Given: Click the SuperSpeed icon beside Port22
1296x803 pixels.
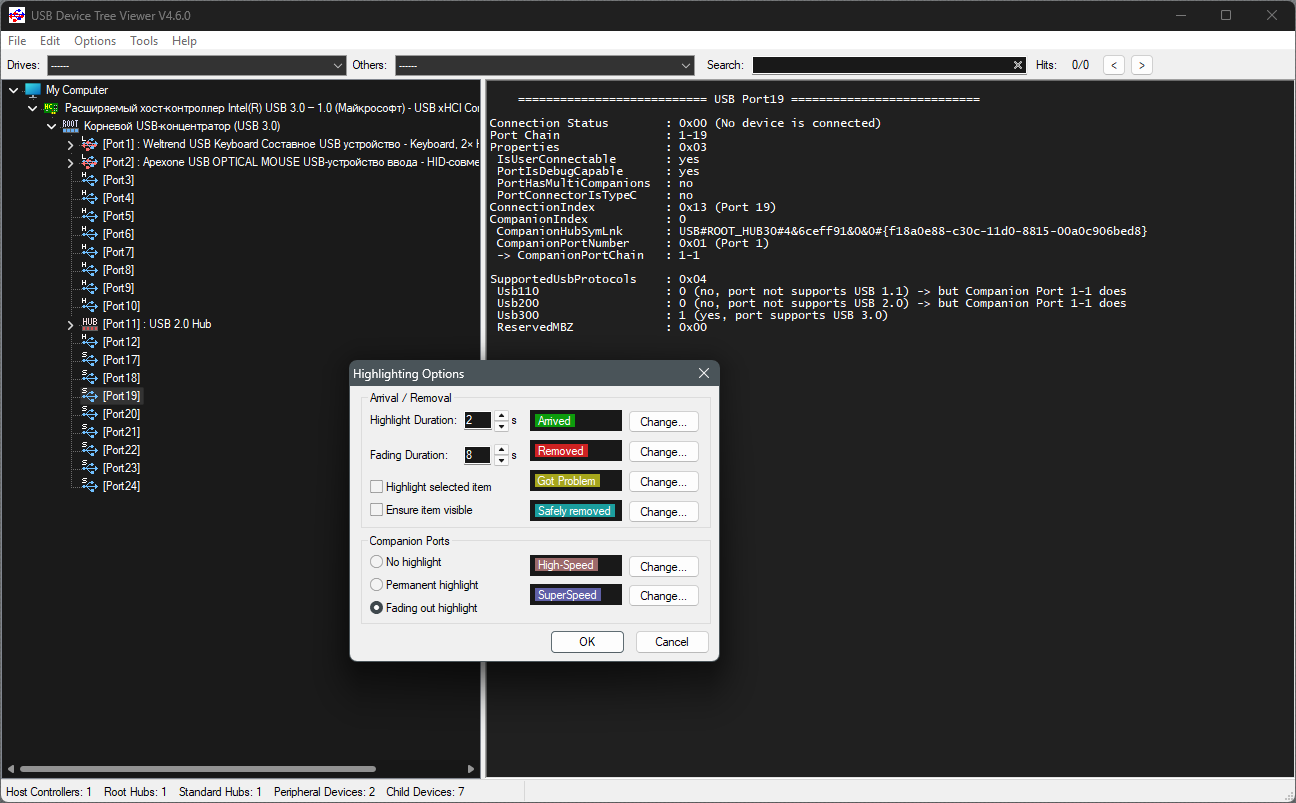Looking at the screenshot, I should [89, 450].
